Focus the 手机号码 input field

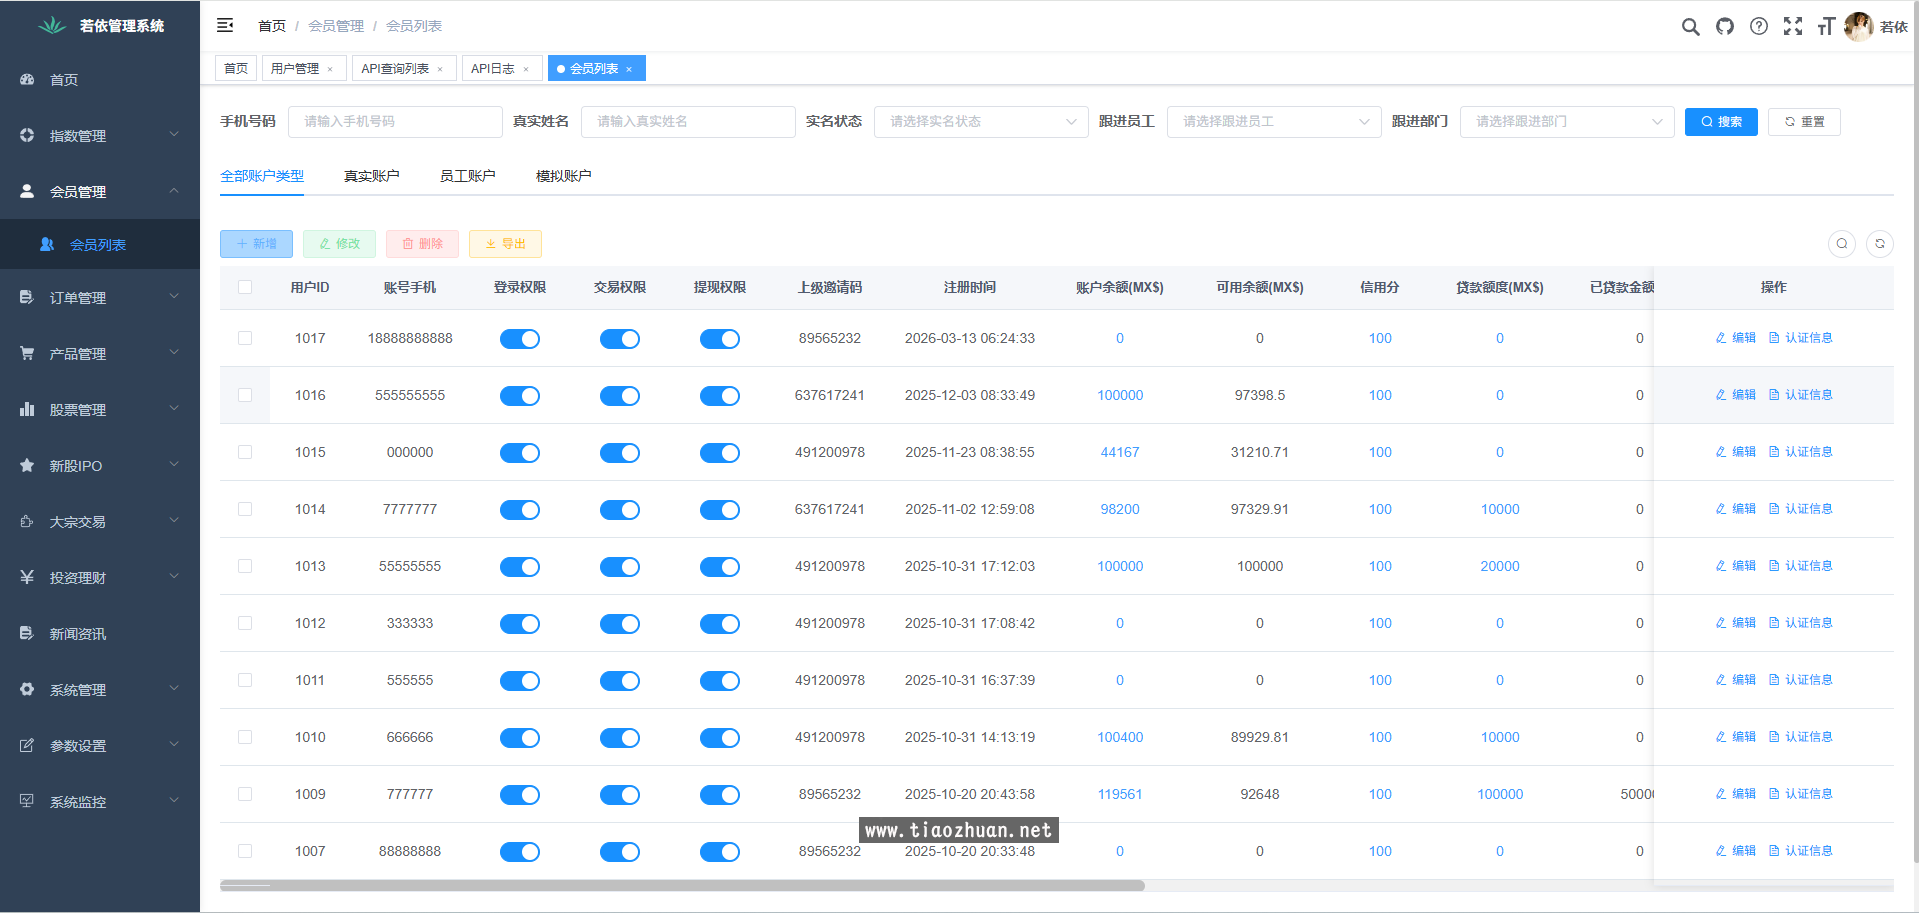click(395, 122)
